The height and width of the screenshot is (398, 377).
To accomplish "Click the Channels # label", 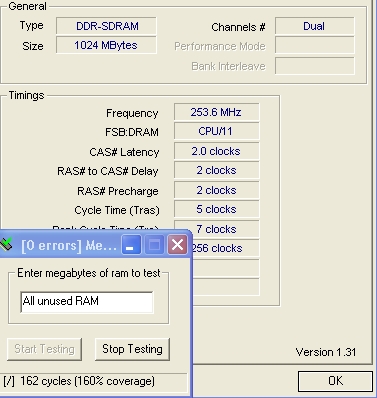I will [238, 27].
